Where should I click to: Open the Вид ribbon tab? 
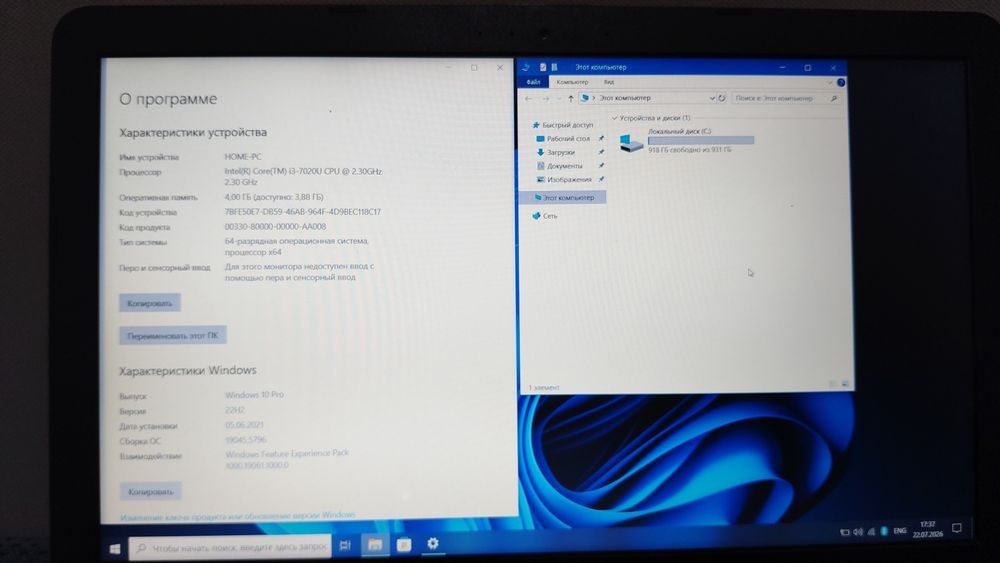pyautogui.click(x=609, y=82)
